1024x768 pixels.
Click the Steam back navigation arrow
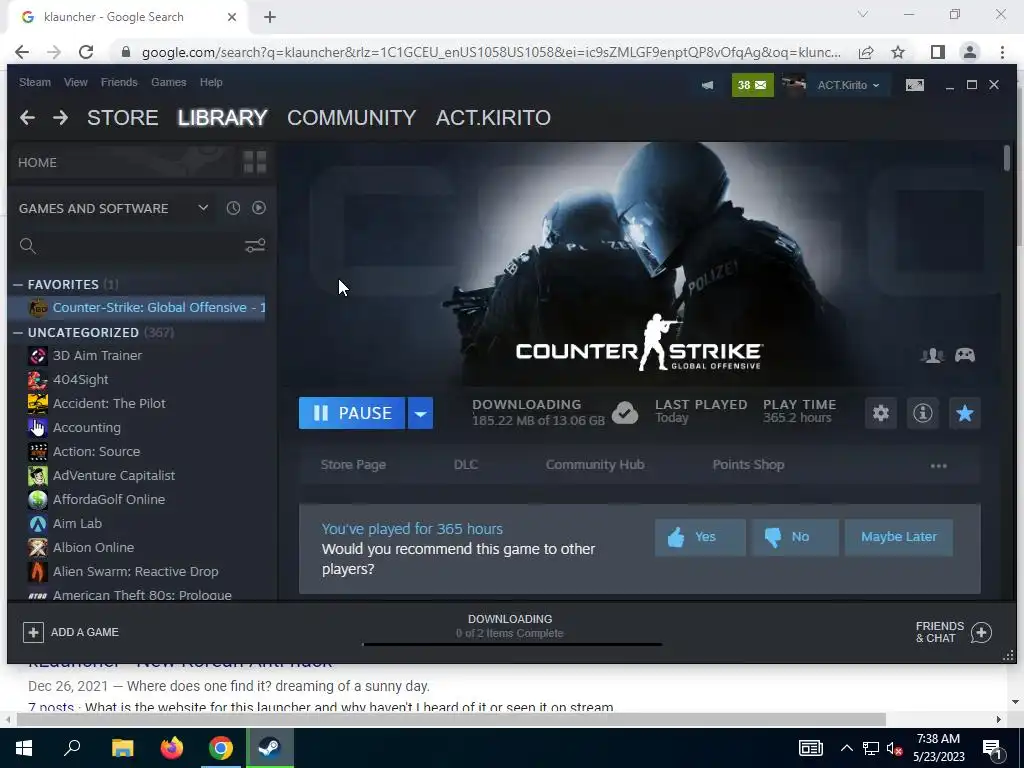pos(27,118)
